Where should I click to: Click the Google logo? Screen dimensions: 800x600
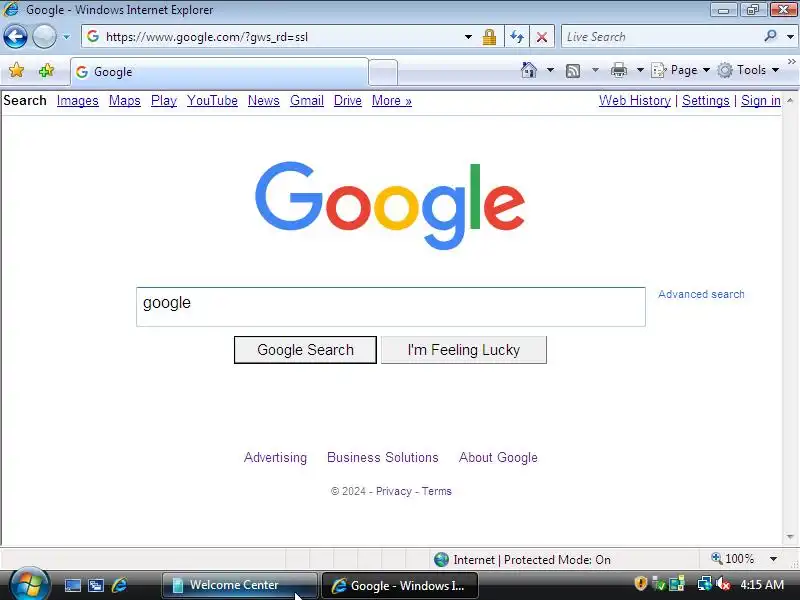click(x=390, y=205)
